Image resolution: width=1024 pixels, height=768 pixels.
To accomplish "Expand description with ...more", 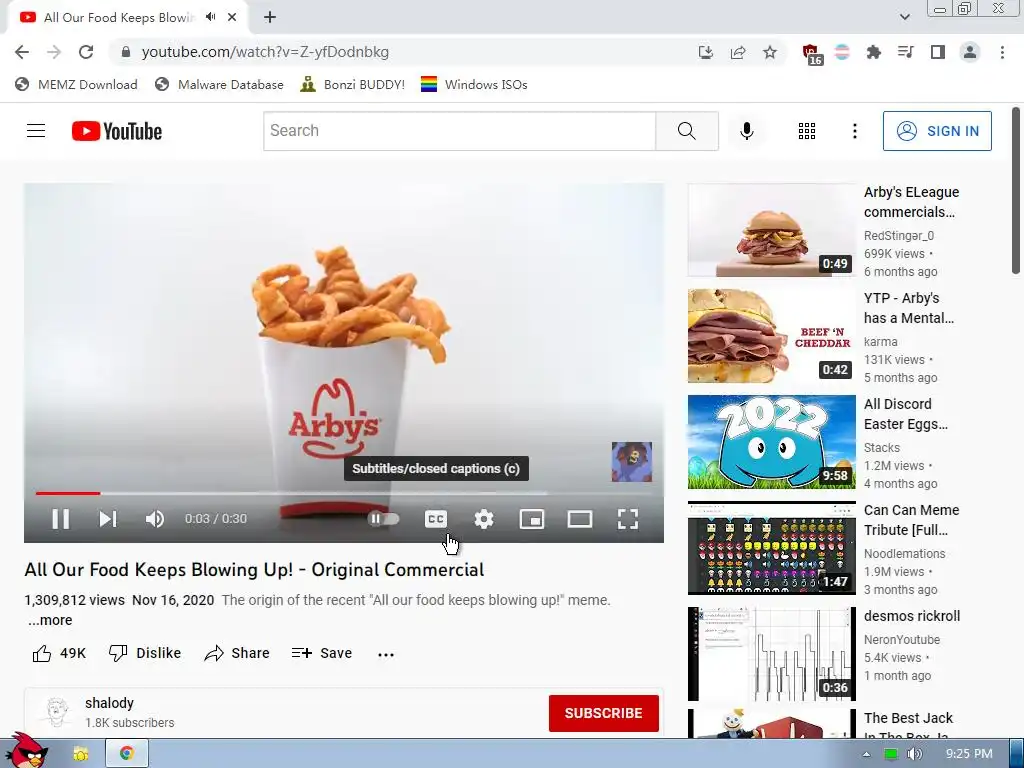I will pos(50,620).
